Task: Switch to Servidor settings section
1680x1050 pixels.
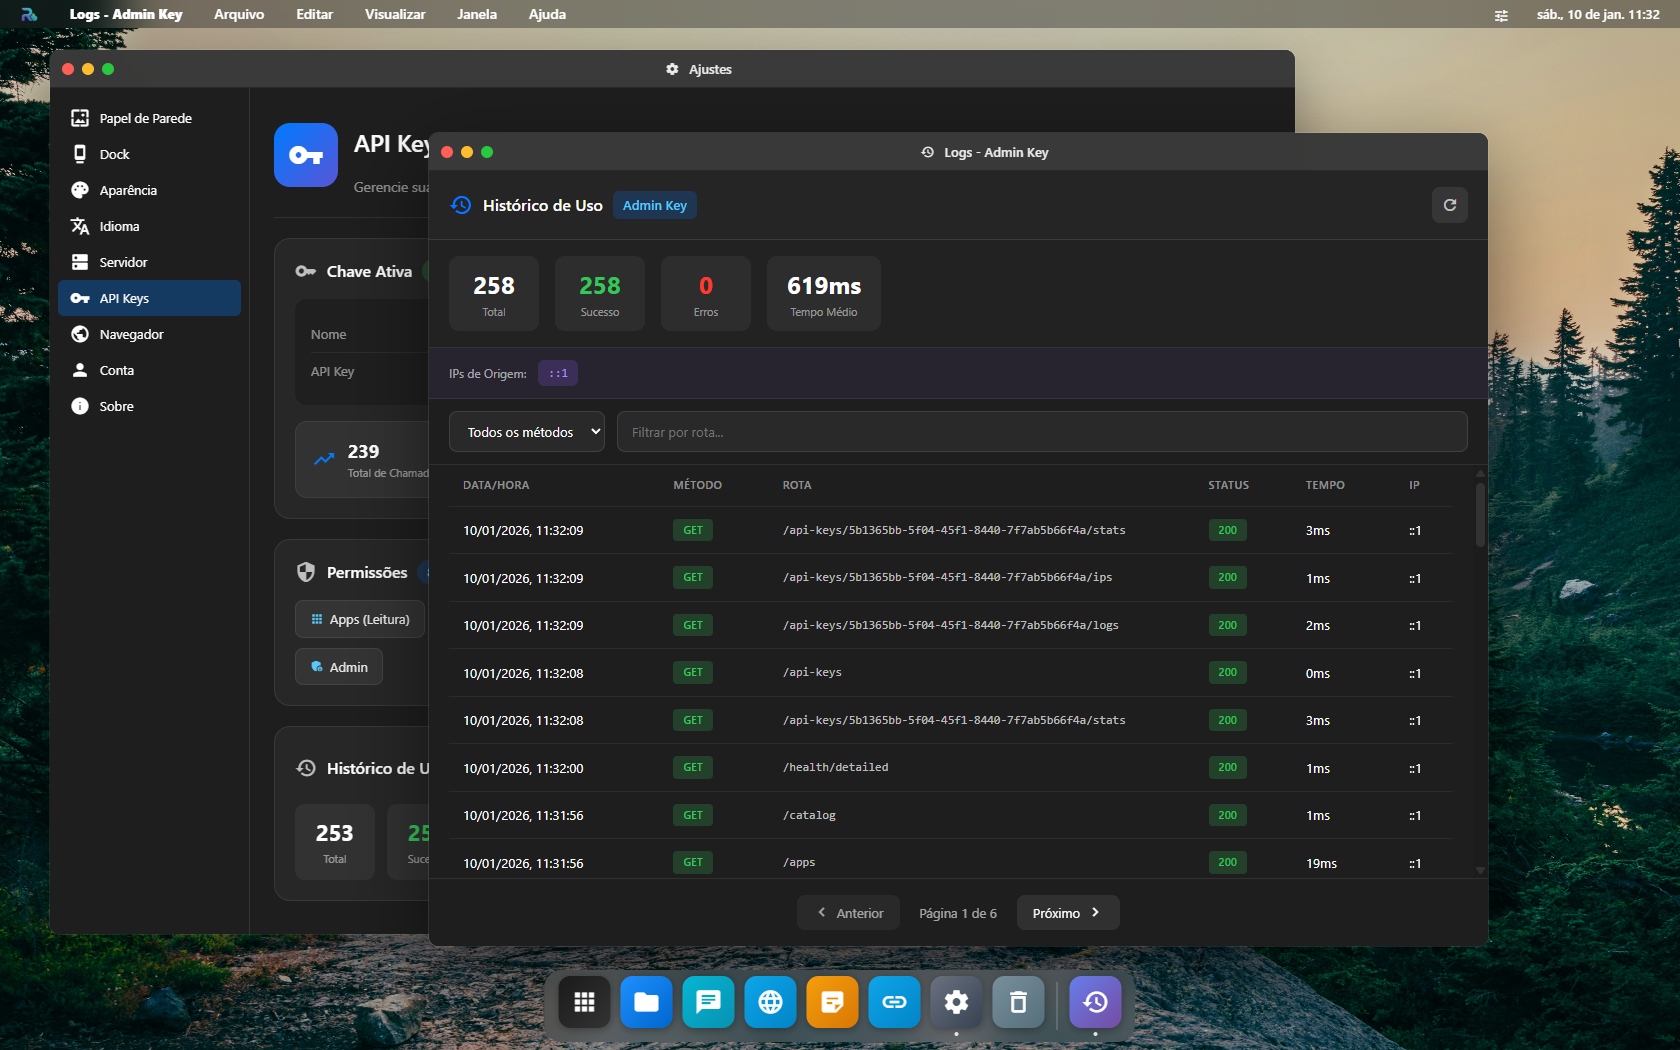Action: pos(123,262)
